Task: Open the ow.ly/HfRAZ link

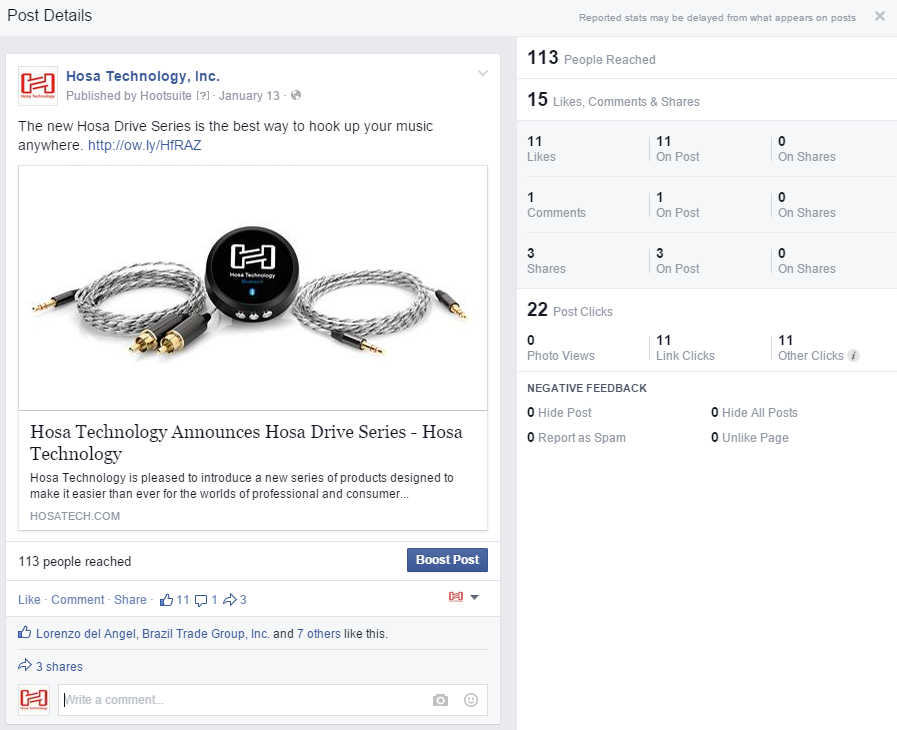Action: tap(145, 146)
